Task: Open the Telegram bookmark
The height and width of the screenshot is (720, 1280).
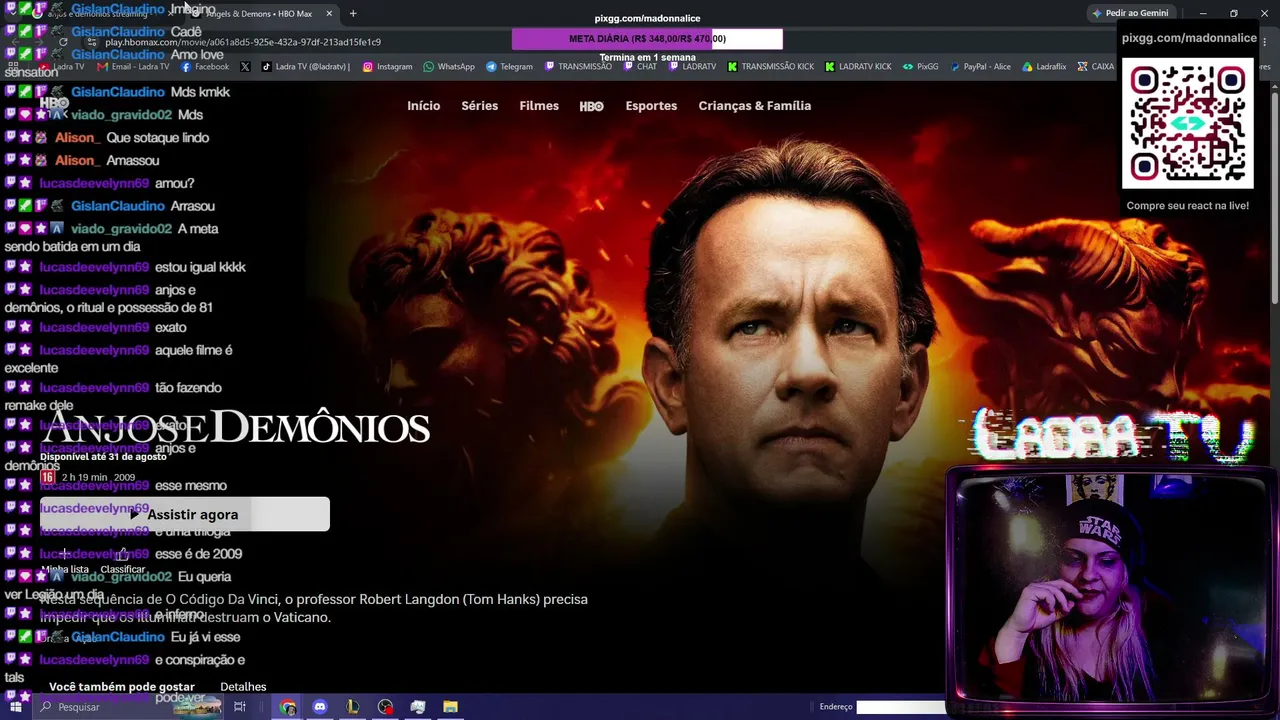Action: (x=510, y=67)
